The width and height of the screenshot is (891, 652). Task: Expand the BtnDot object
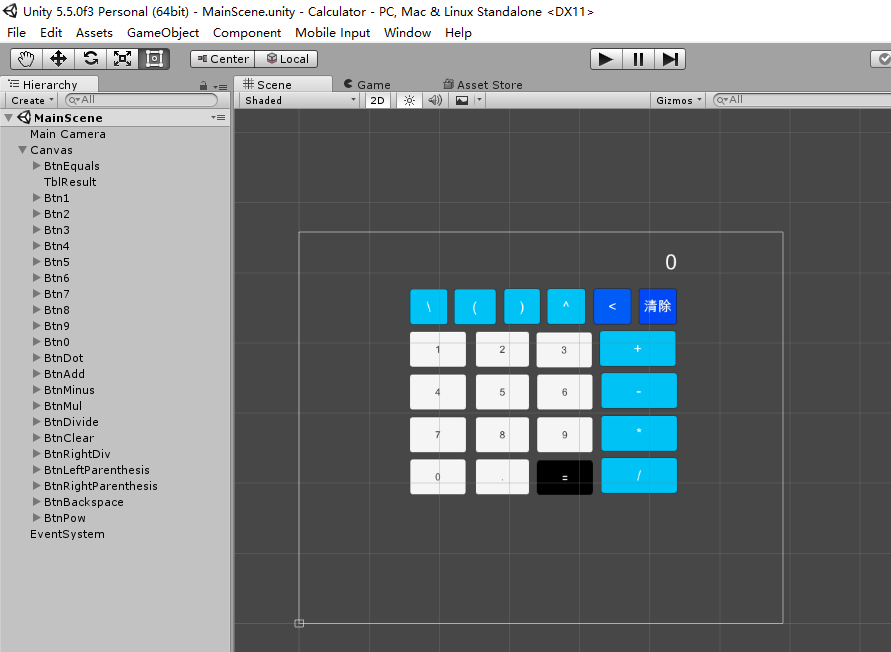coord(36,358)
